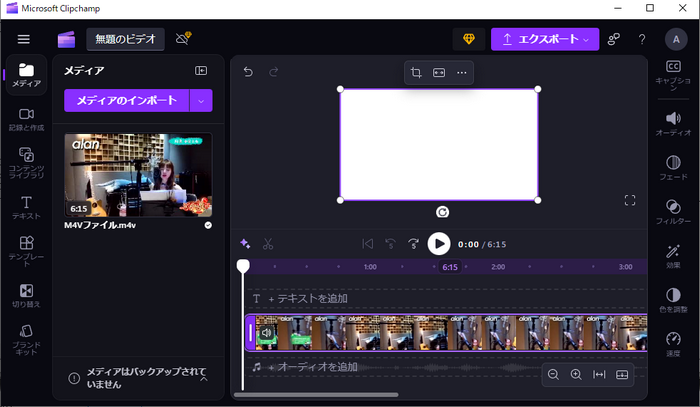Open the fullscreen preview icon
Image resolution: width=700 pixels, height=407 pixels.
[x=630, y=200]
